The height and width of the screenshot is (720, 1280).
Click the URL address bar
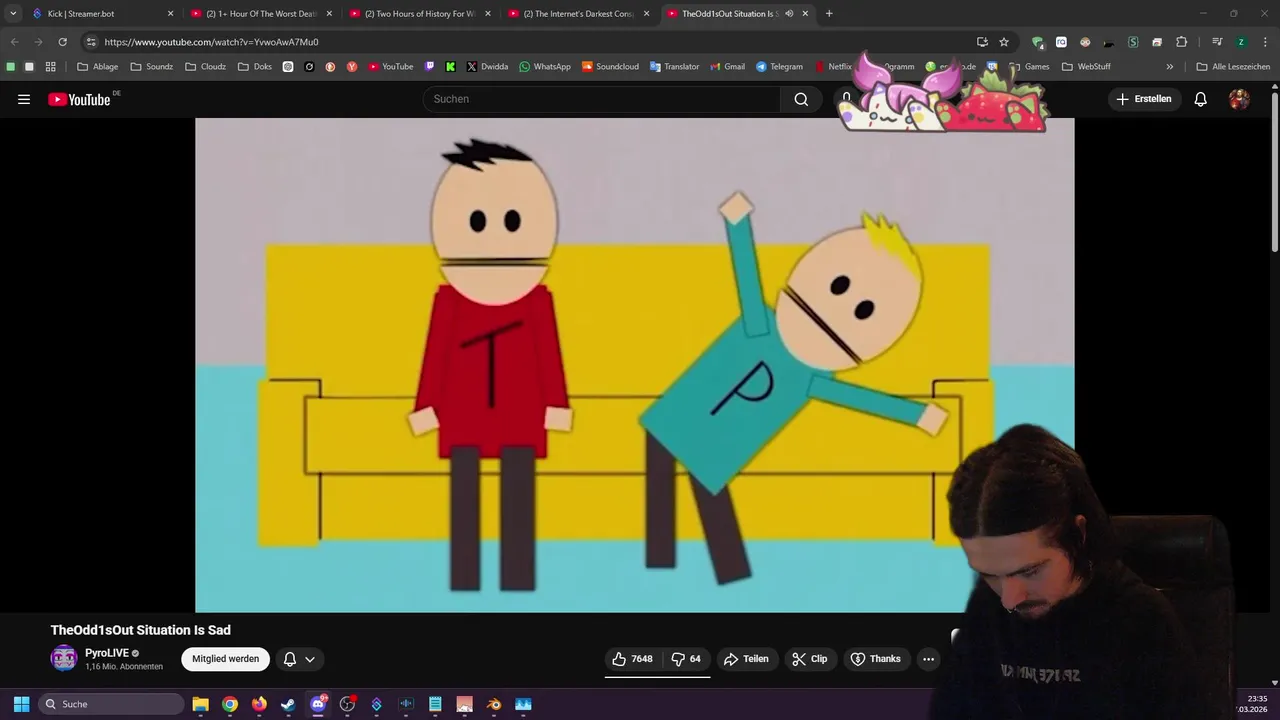(540, 42)
